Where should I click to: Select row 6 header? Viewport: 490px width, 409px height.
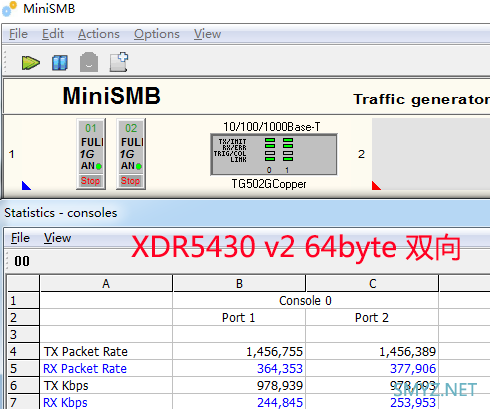23,385
